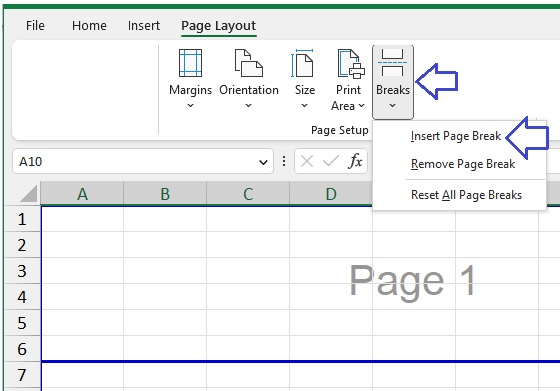This screenshot has width=560, height=391.
Task: Select the row 6 header
Action: (x=22, y=349)
